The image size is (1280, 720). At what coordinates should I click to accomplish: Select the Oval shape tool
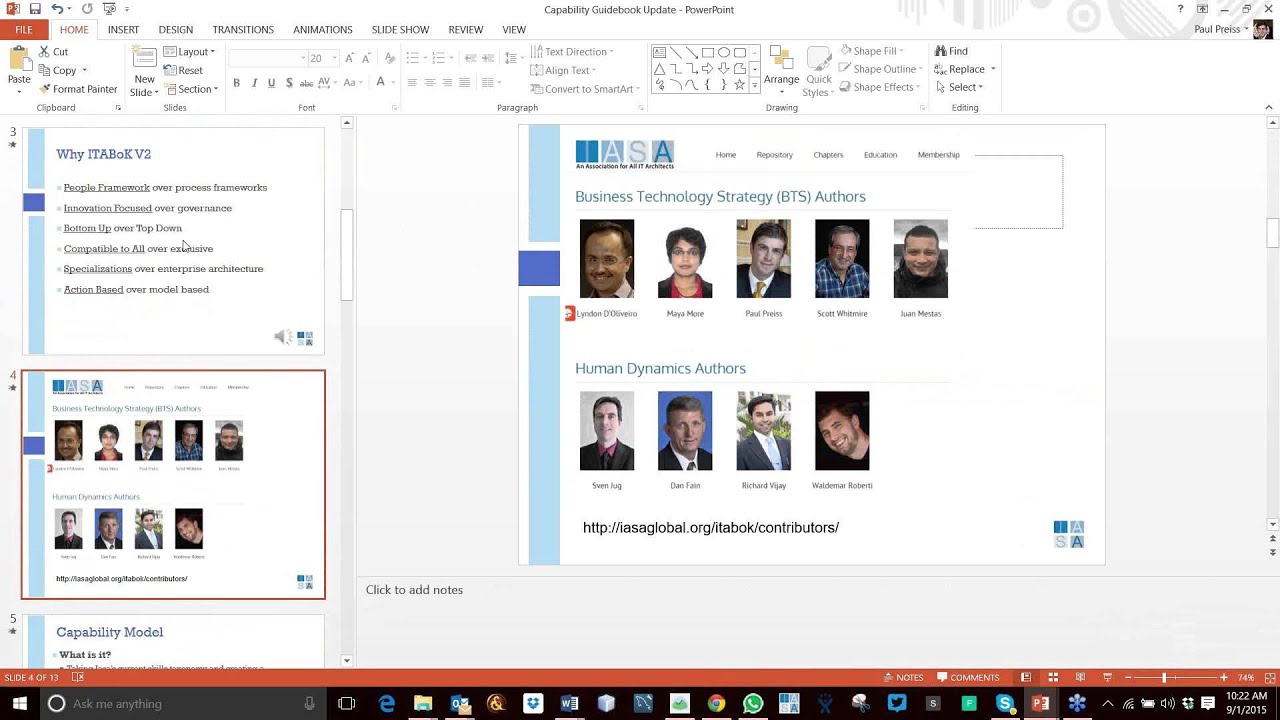tap(724, 53)
